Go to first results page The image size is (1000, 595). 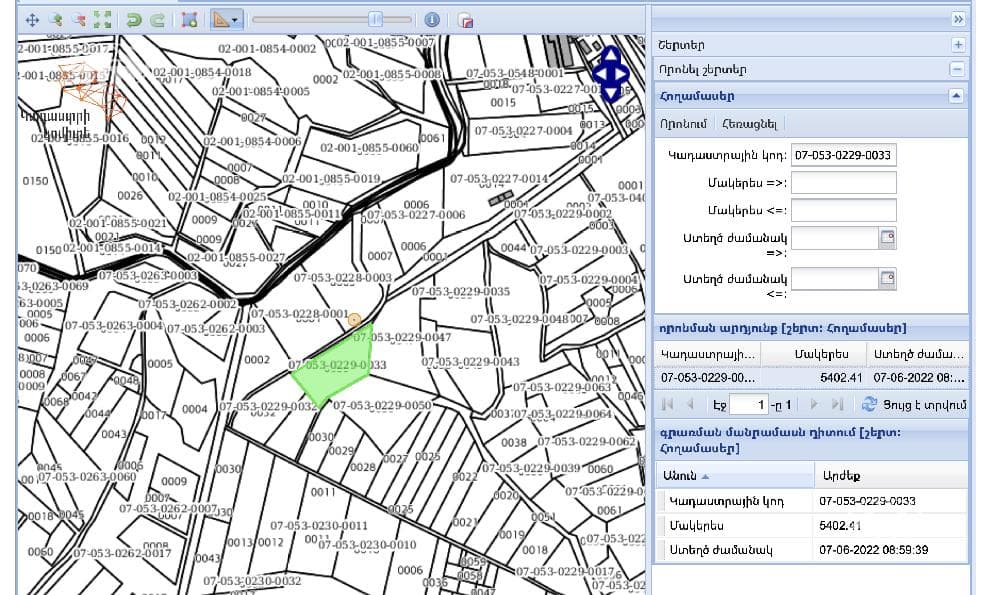pos(668,404)
